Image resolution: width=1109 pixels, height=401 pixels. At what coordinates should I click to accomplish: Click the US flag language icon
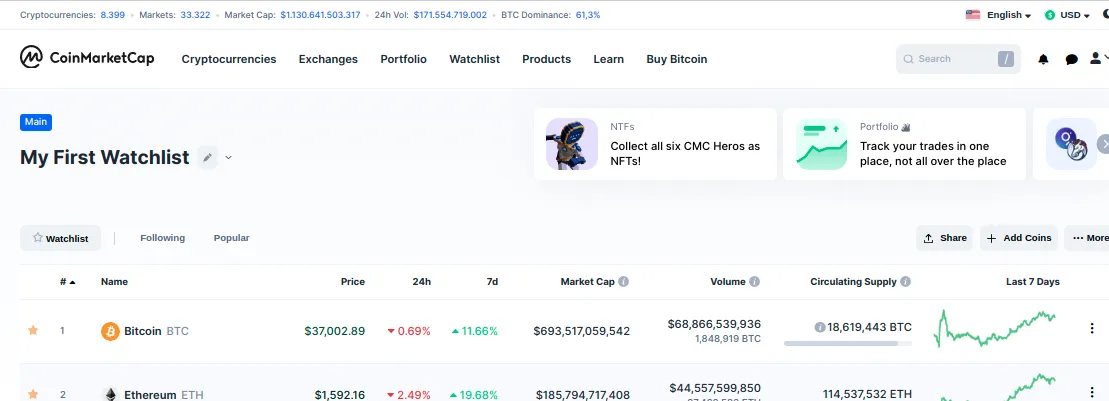pyautogui.click(x=973, y=14)
